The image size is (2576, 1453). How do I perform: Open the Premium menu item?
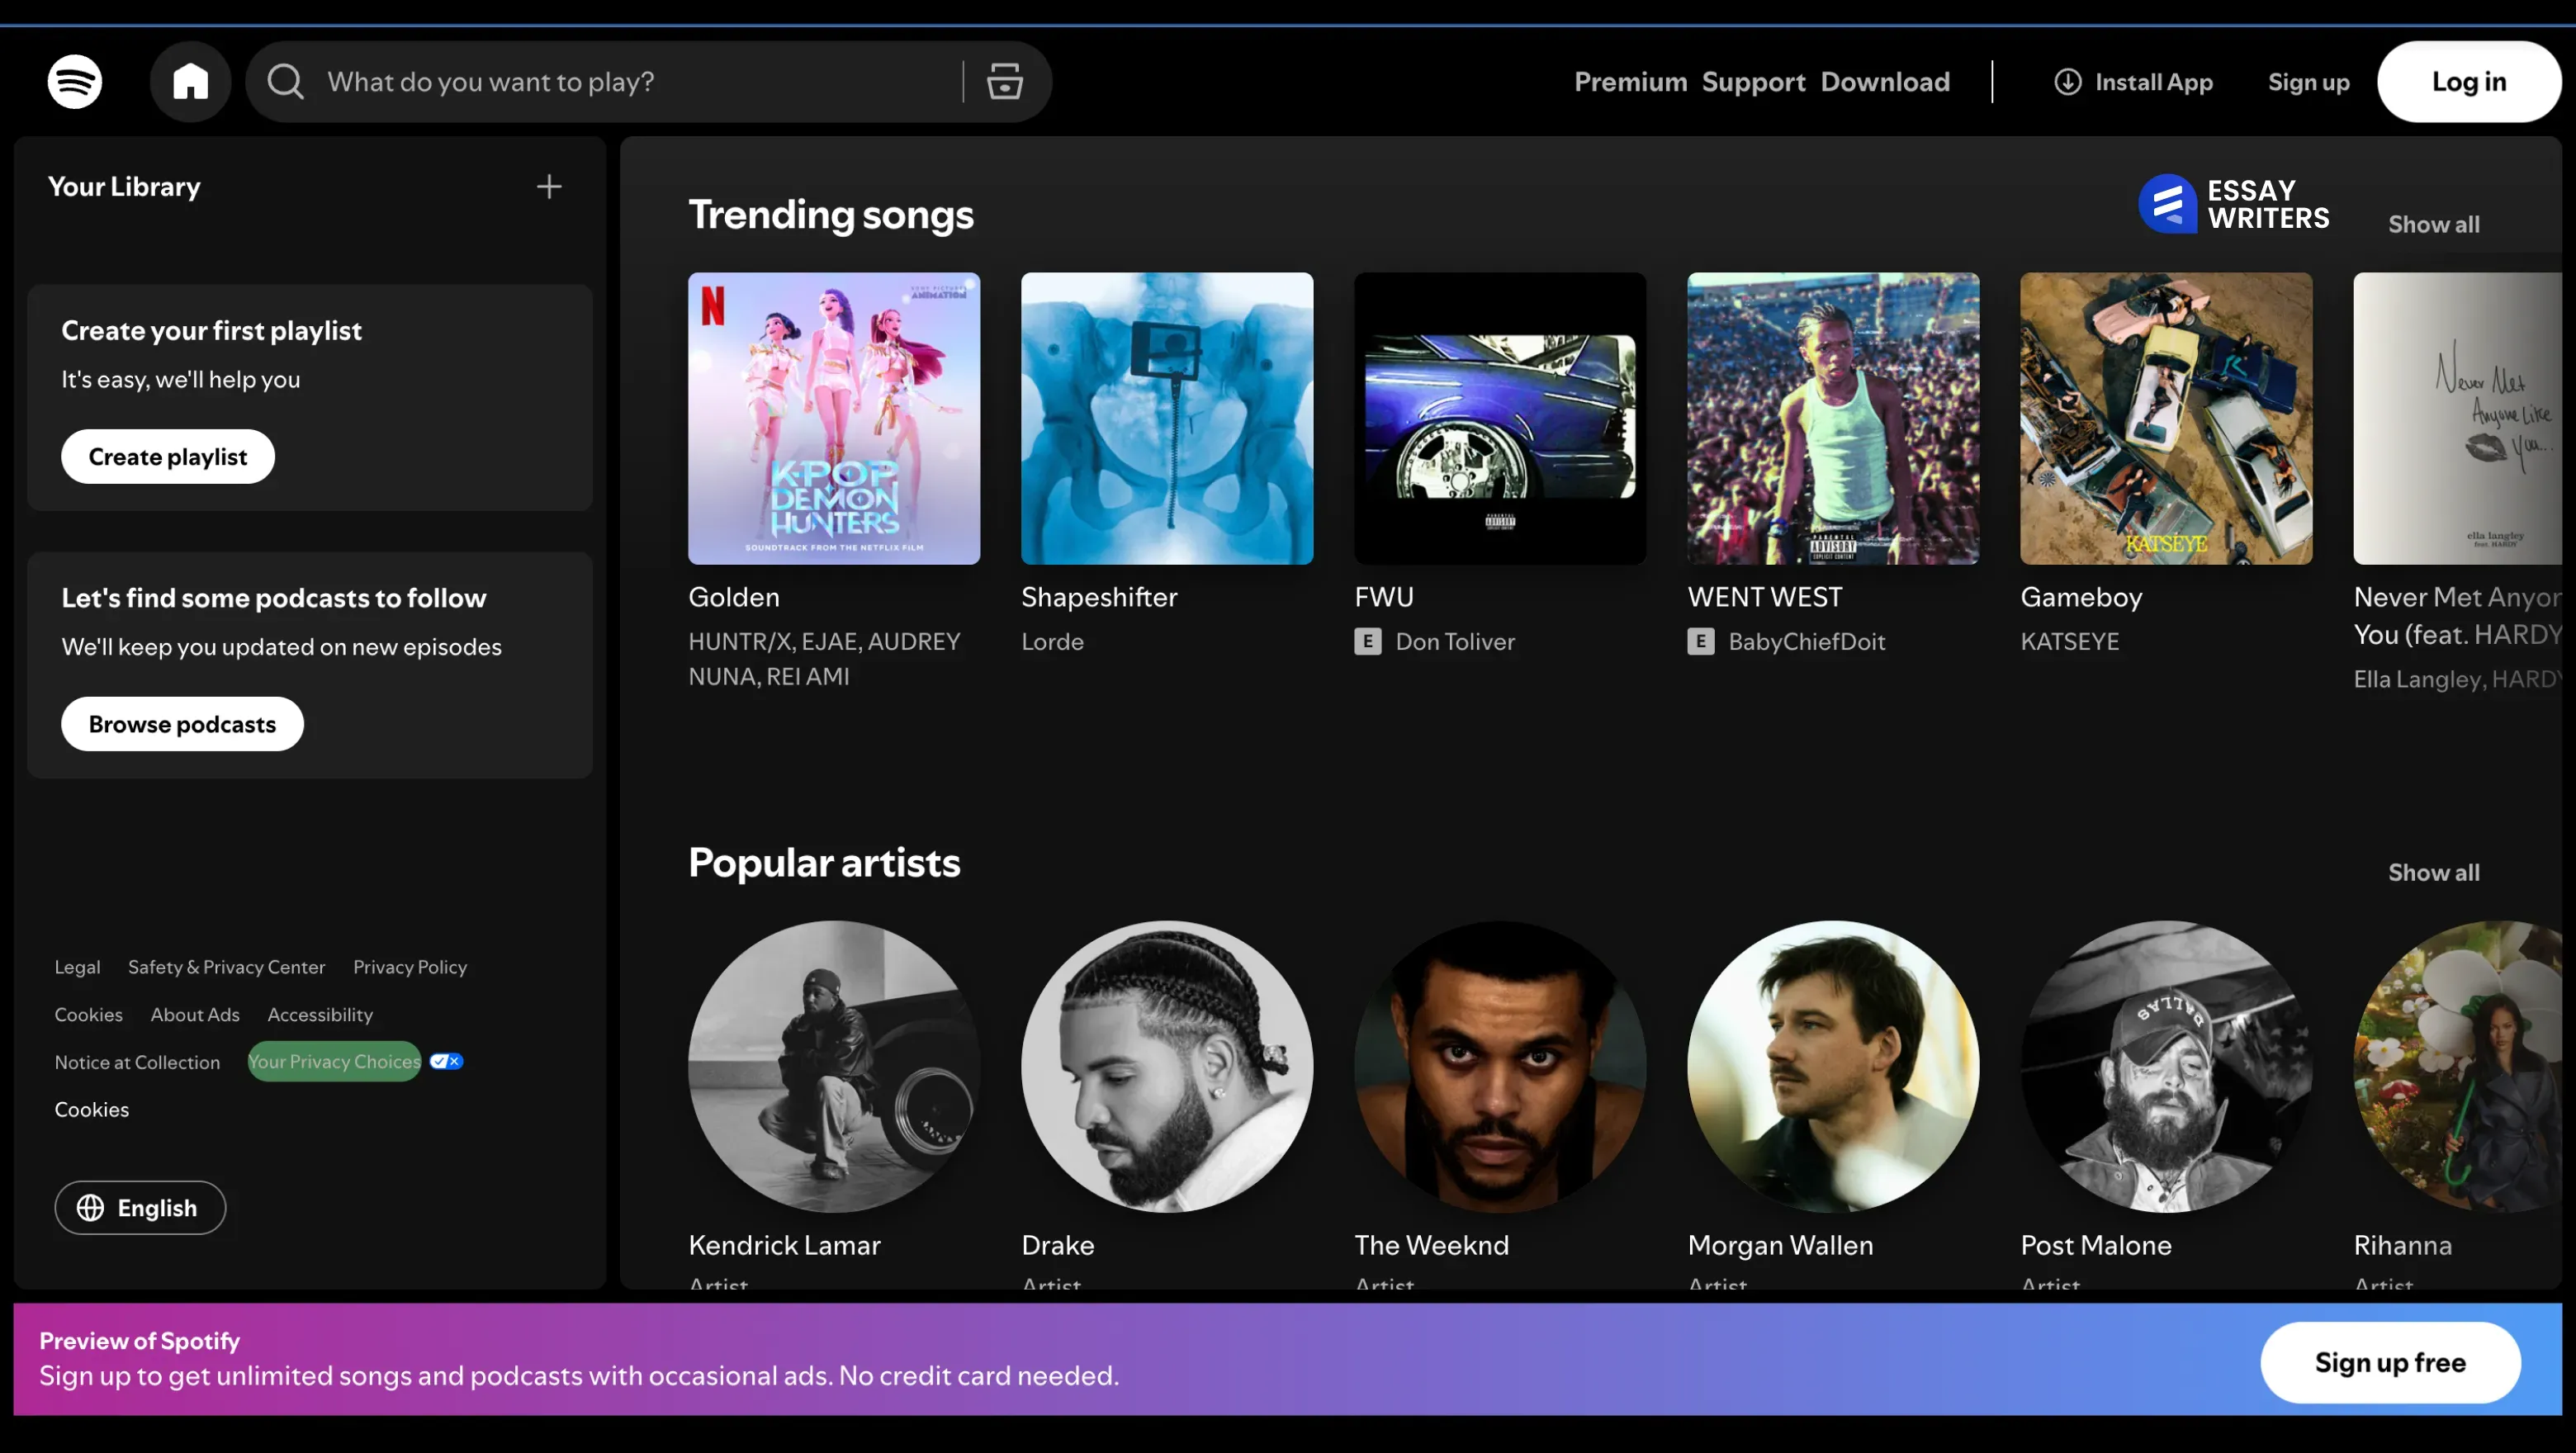click(x=1630, y=82)
